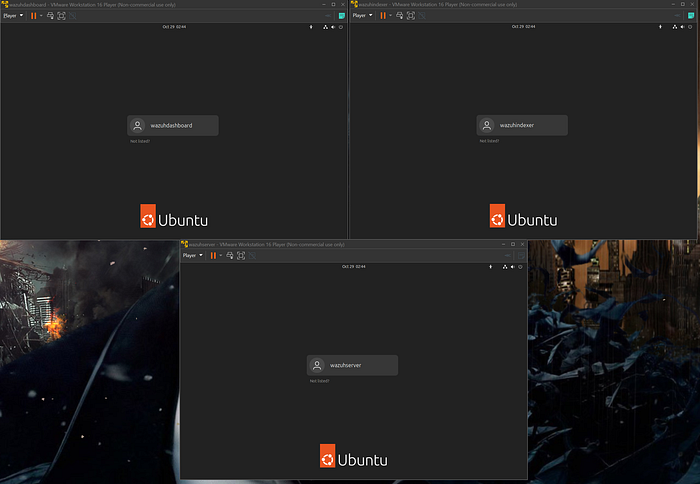Click the clock in wazuhindexer Ubuntu top bar

(523, 26)
